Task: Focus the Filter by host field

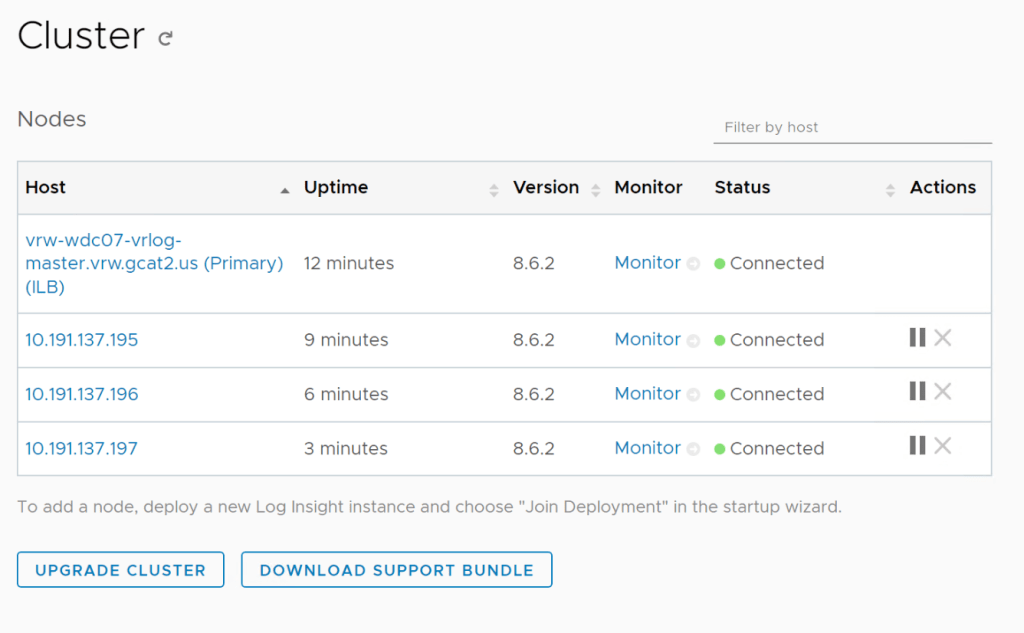Action: coord(852,128)
